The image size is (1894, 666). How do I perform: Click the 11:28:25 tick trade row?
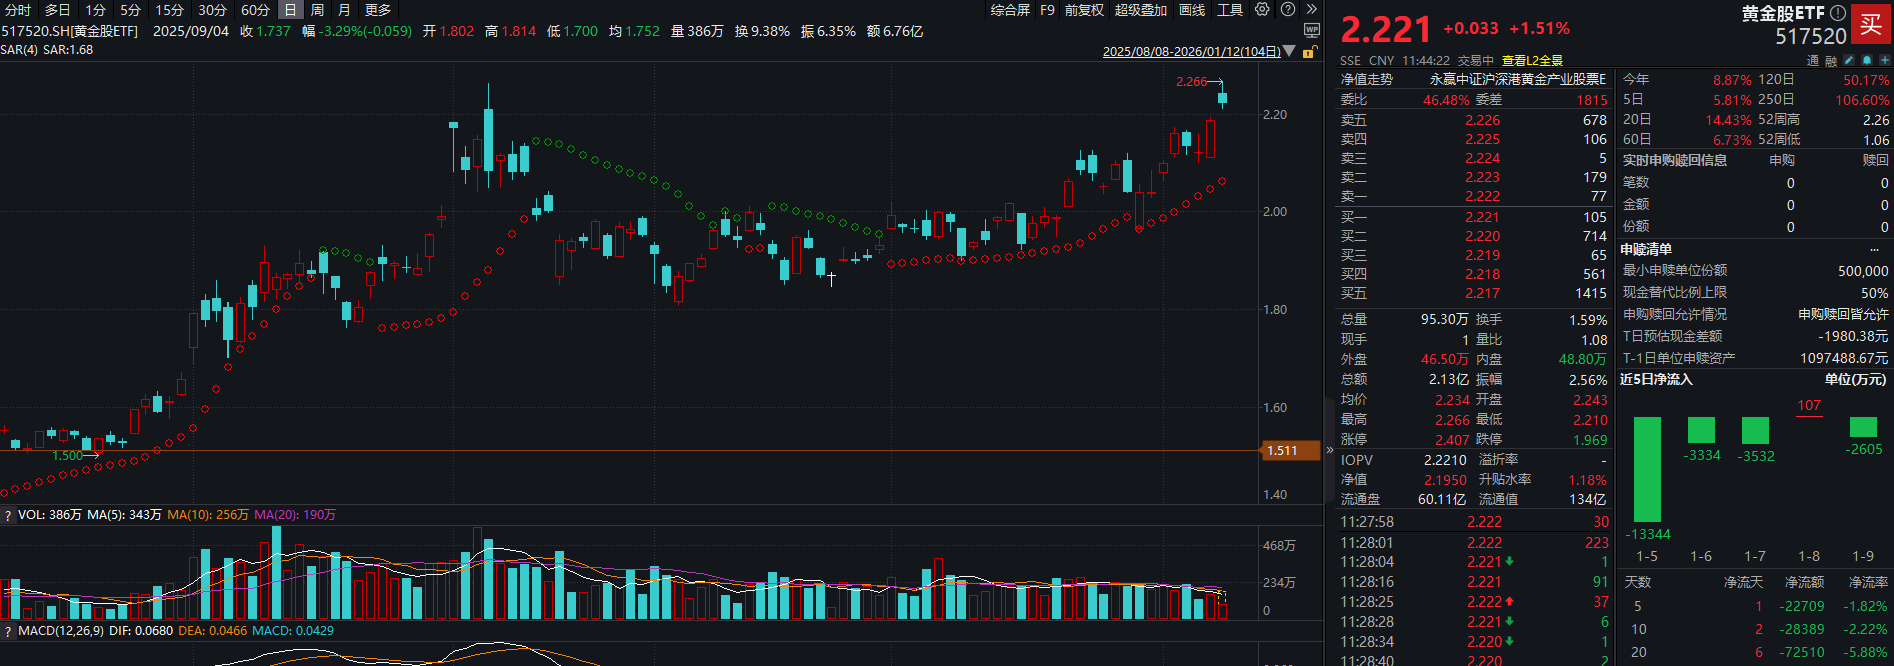(x=1475, y=602)
